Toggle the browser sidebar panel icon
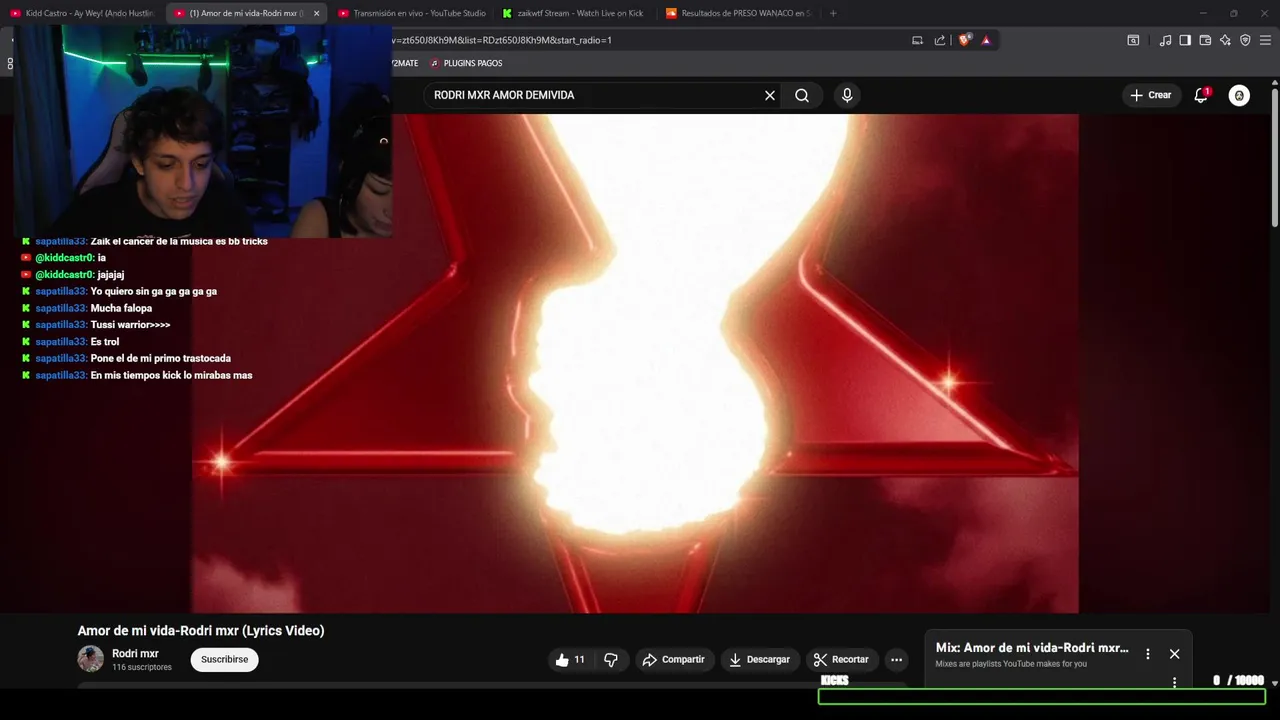 point(1185,40)
